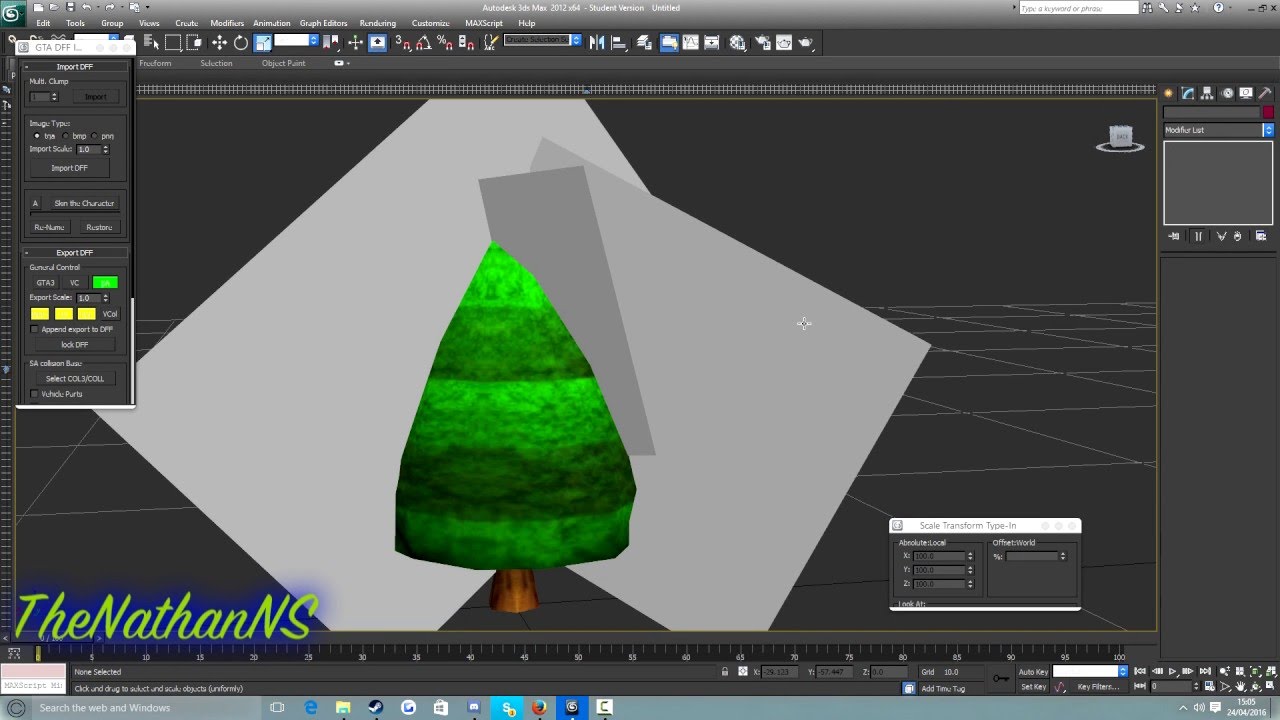
Task: Click the lock DFF button
Action: (x=75, y=345)
